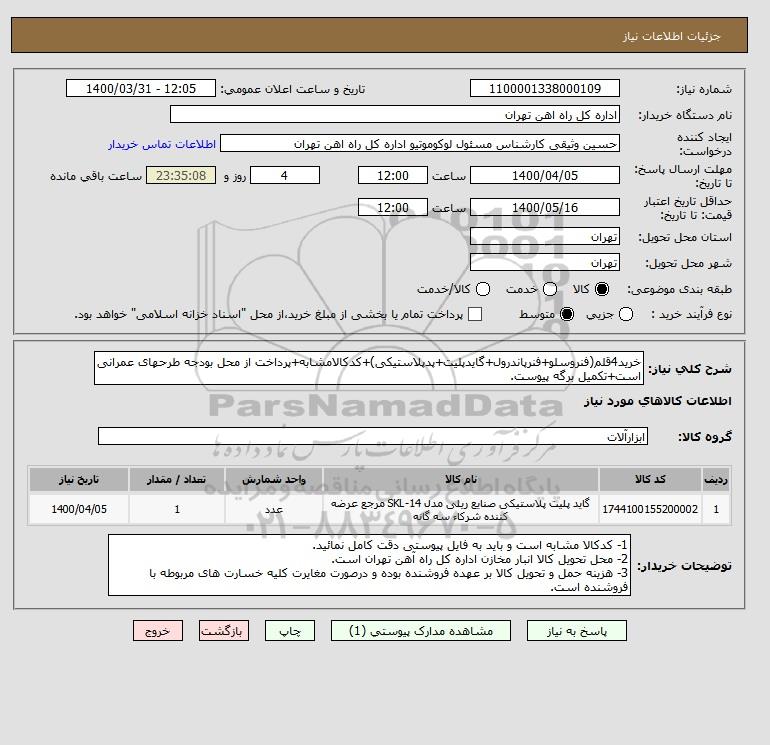Viewport: 770px width, 745px height.
Task: Click the اطلاعات کالاهای مورد نیاز heading
Action: pos(658,401)
